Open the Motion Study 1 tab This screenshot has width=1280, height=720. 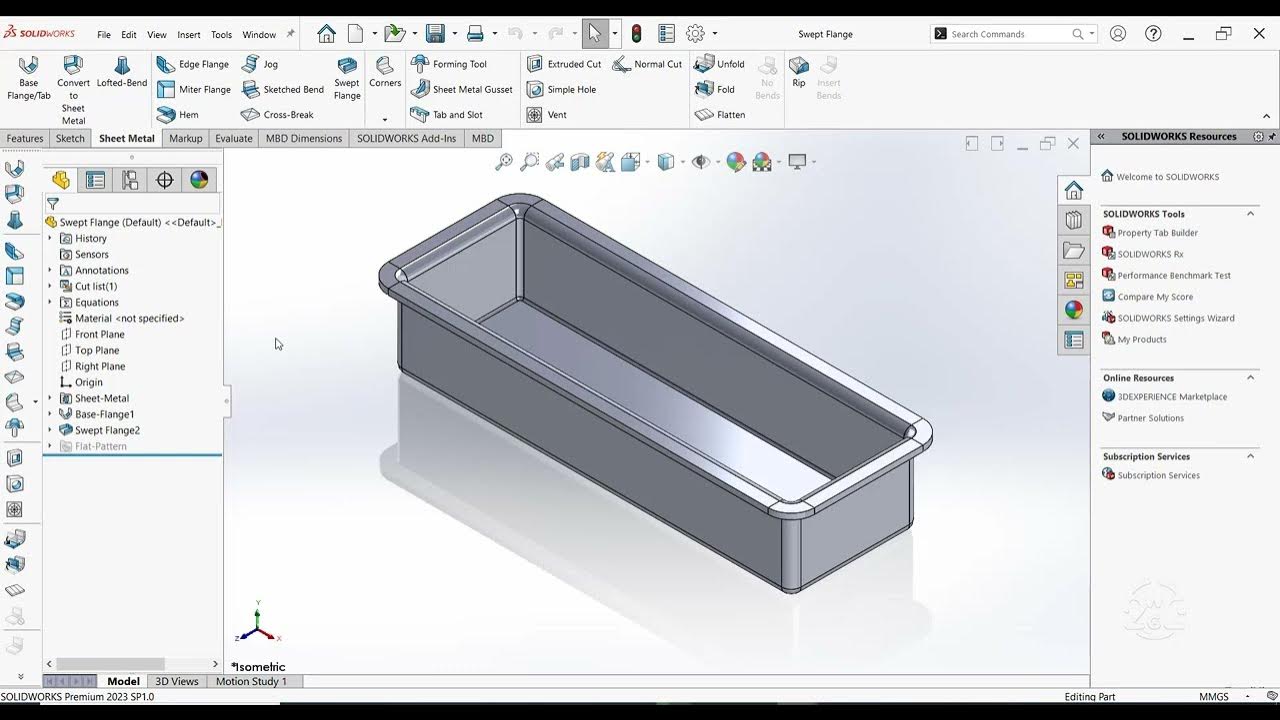(251, 682)
